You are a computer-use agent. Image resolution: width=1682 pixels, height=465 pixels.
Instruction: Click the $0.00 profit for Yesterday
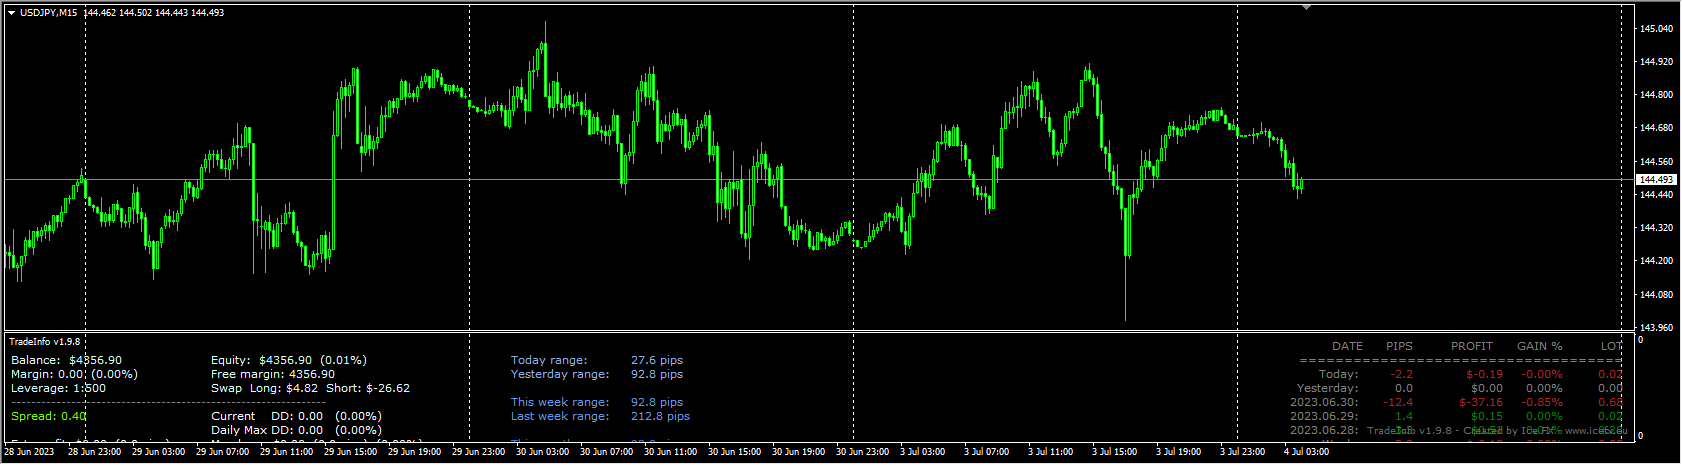pyautogui.click(x=1486, y=388)
